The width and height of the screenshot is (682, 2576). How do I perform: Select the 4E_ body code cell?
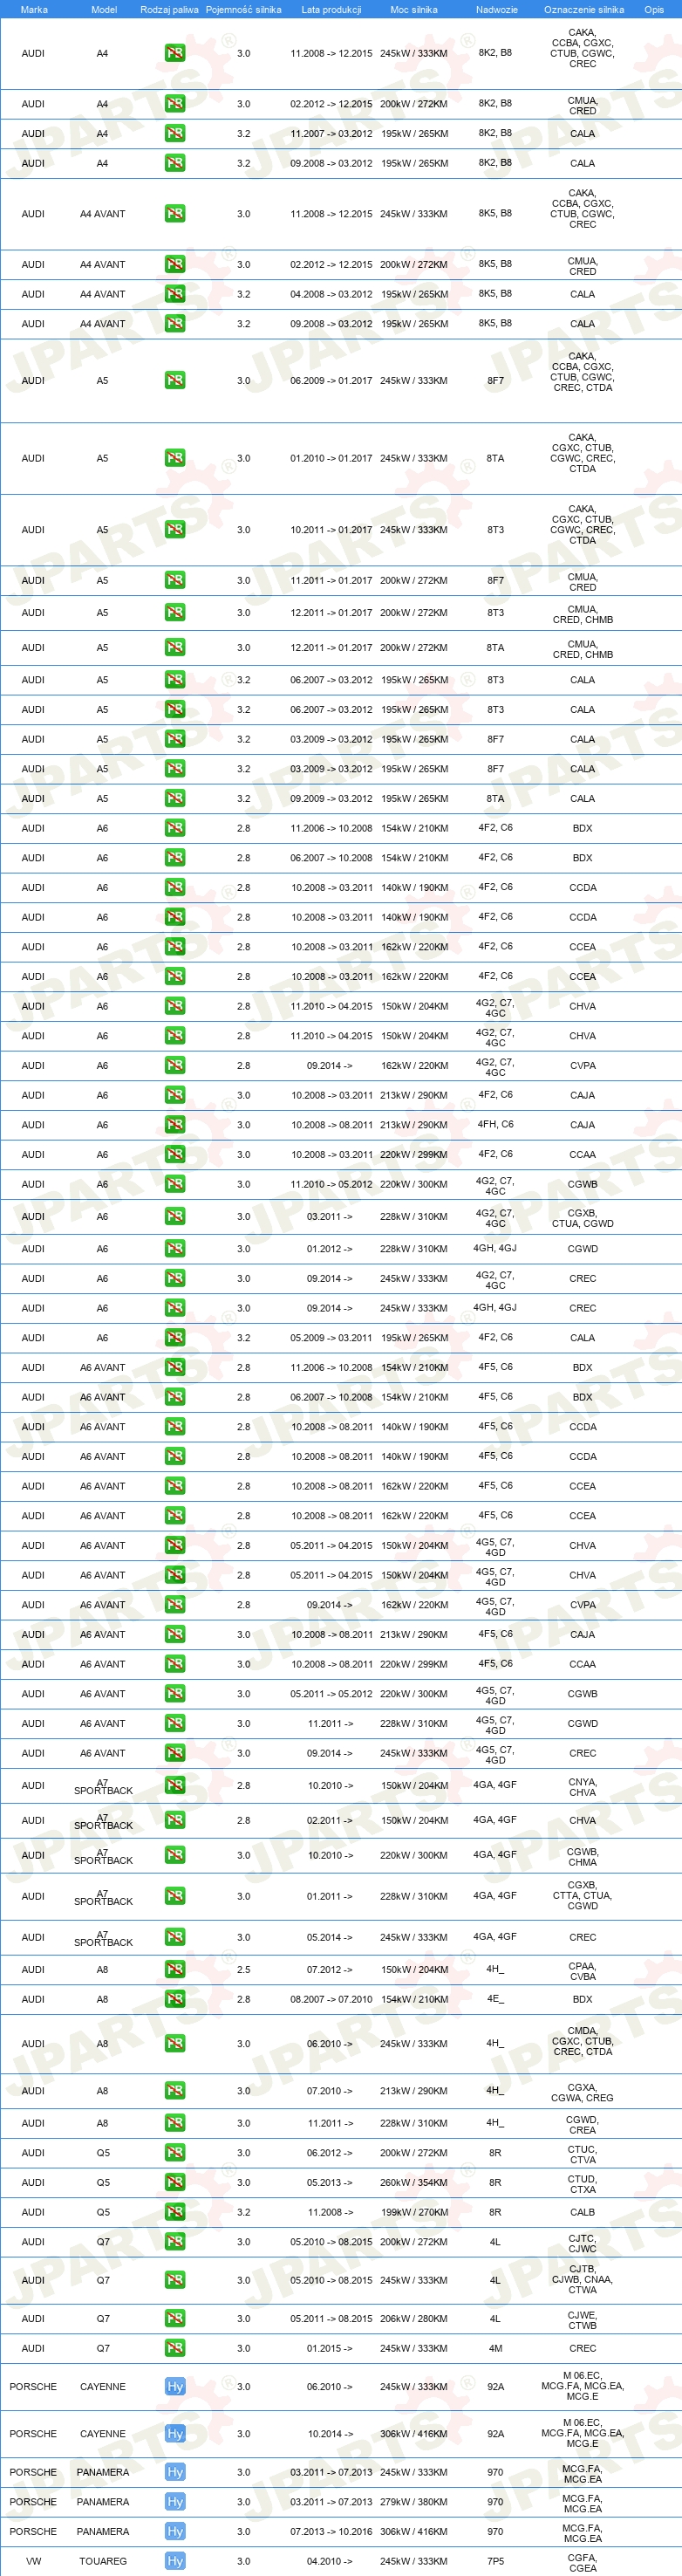(495, 2000)
